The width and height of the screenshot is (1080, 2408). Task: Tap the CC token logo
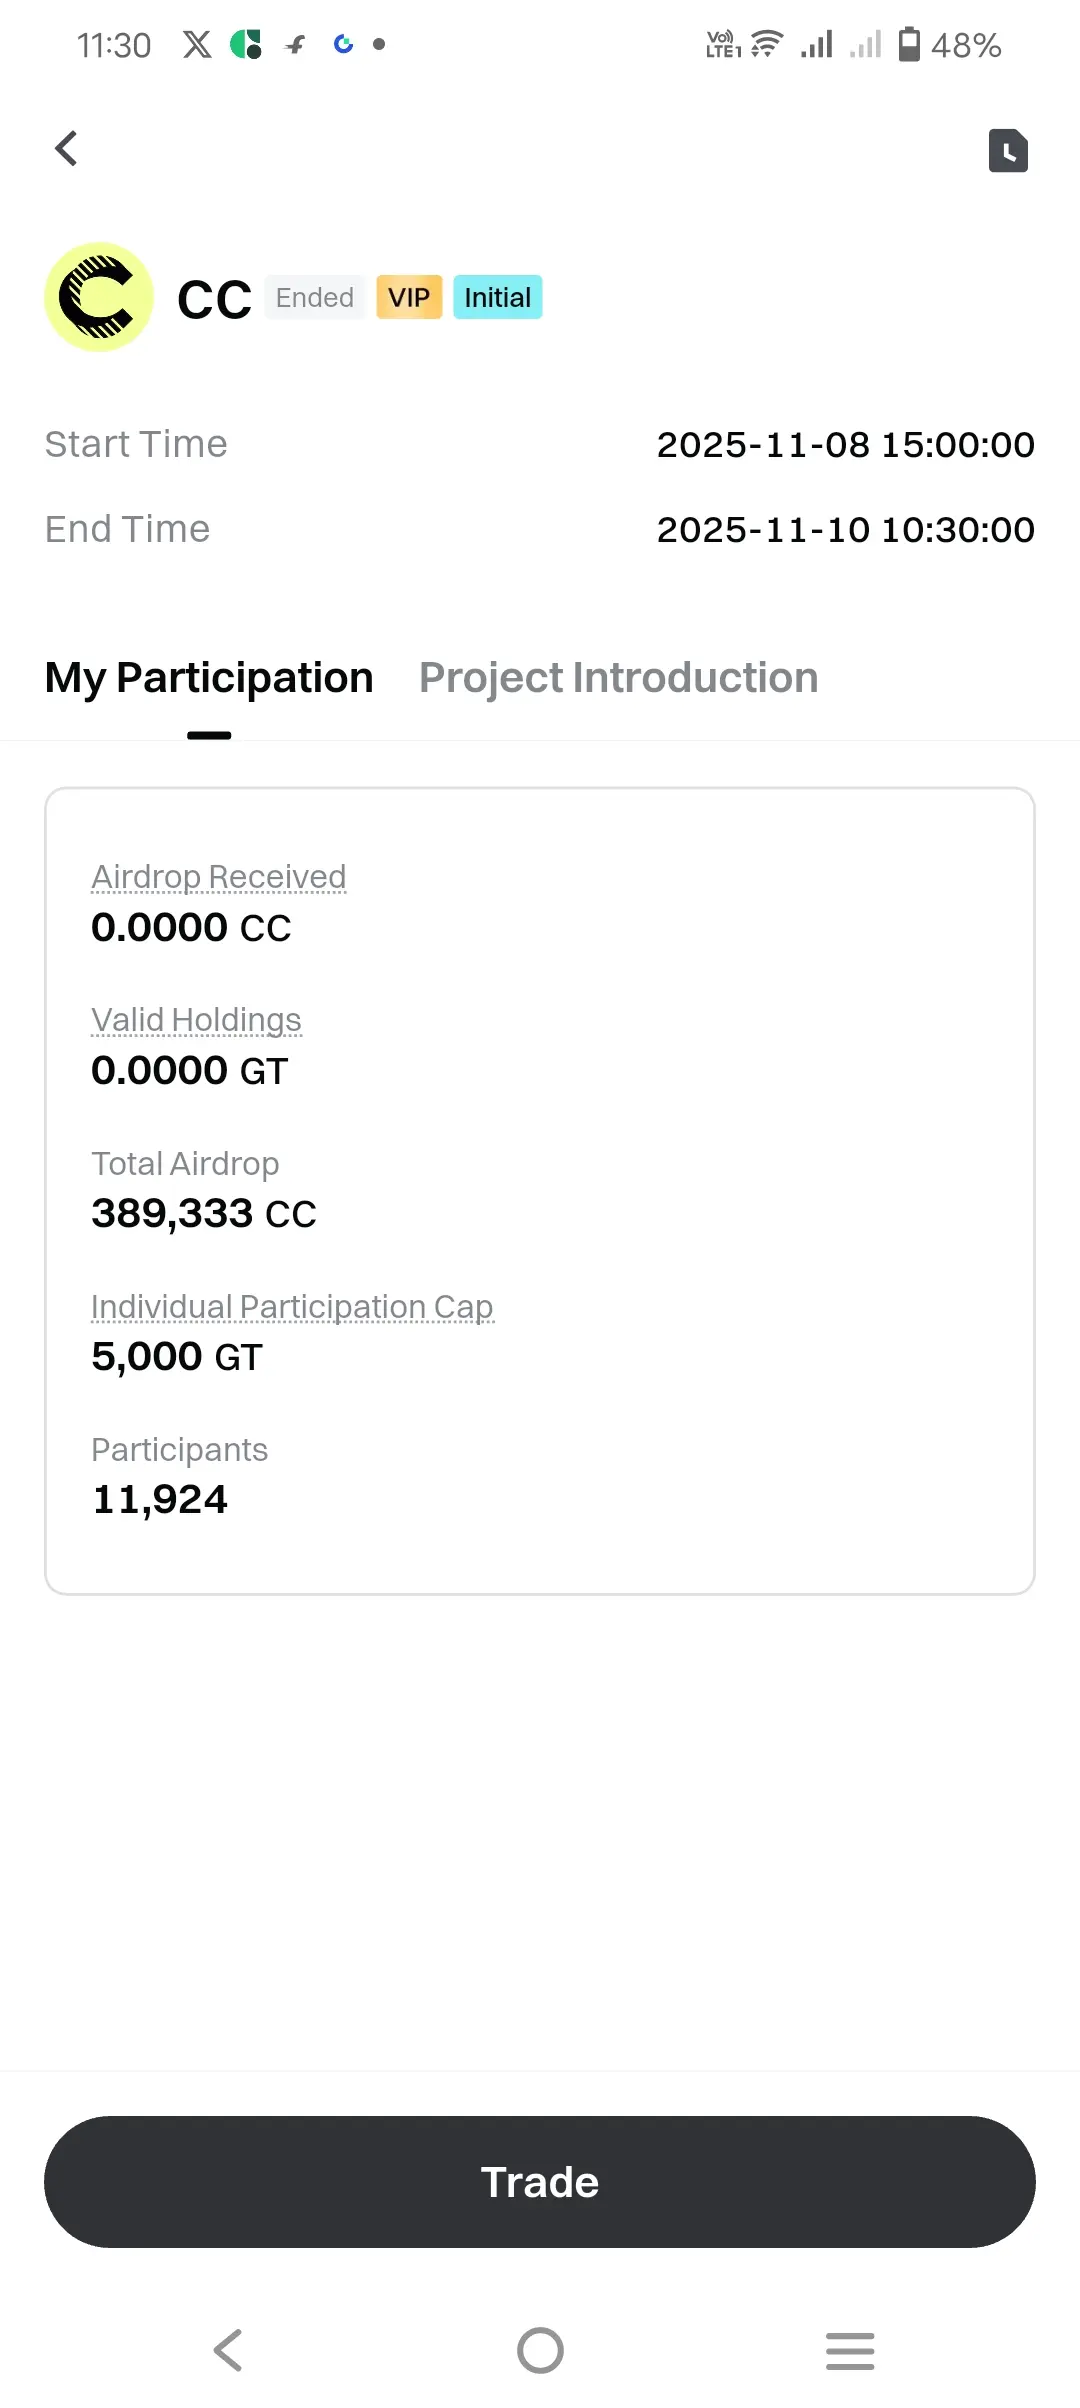pos(99,297)
